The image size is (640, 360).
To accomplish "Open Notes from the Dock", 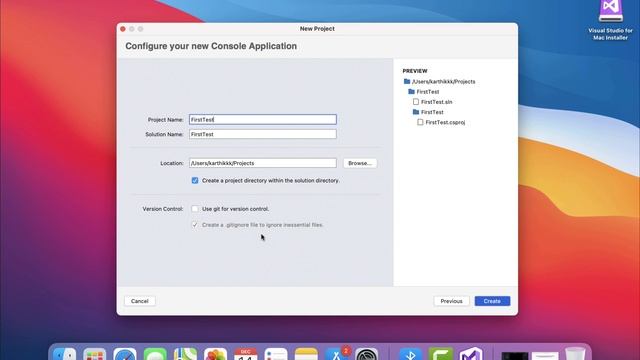I will [306, 354].
